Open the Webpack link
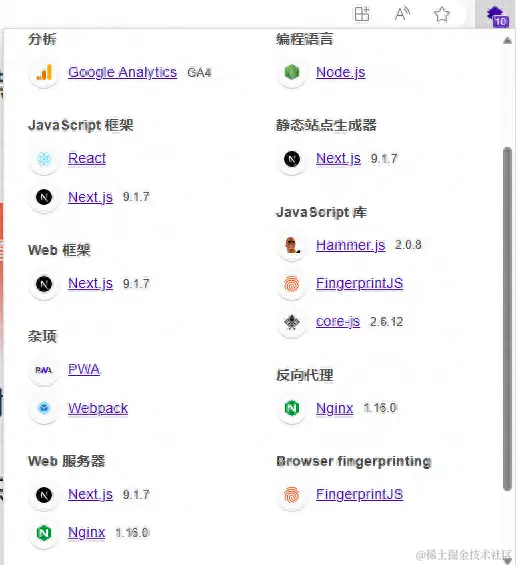 tap(98, 408)
